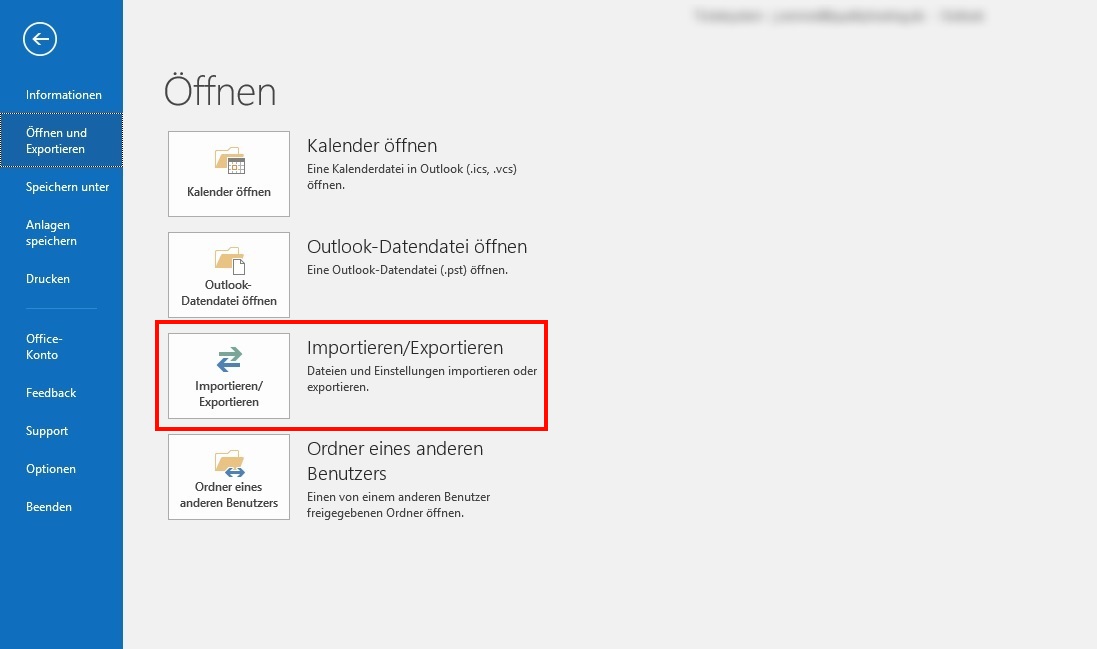The height and width of the screenshot is (649, 1097).
Task: Open the Informationen page
Action: tap(64, 95)
